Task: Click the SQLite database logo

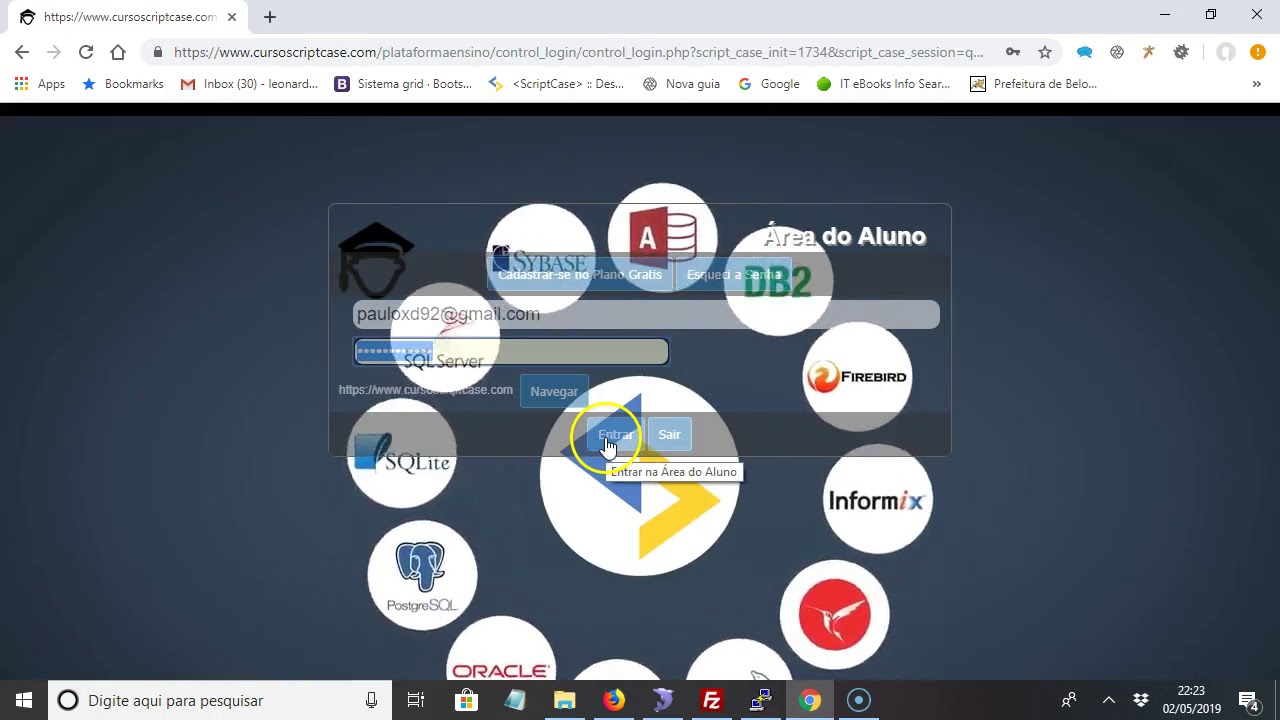Action: pyautogui.click(x=402, y=453)
